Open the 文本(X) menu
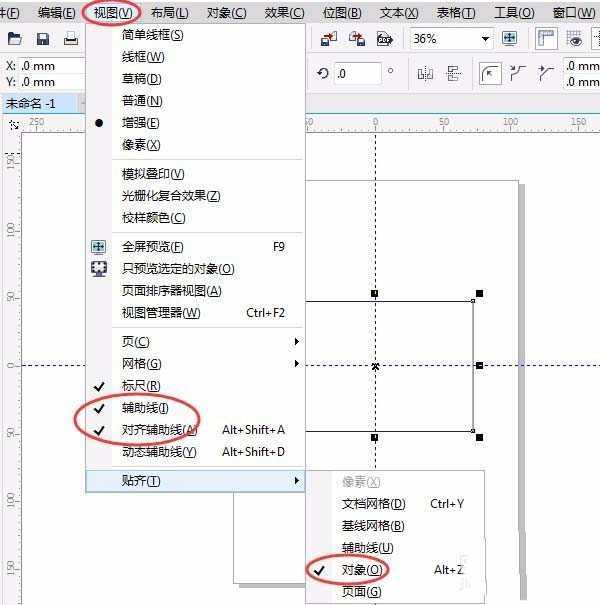This screenshot has height=605, width=600. [x=399, y=13]
